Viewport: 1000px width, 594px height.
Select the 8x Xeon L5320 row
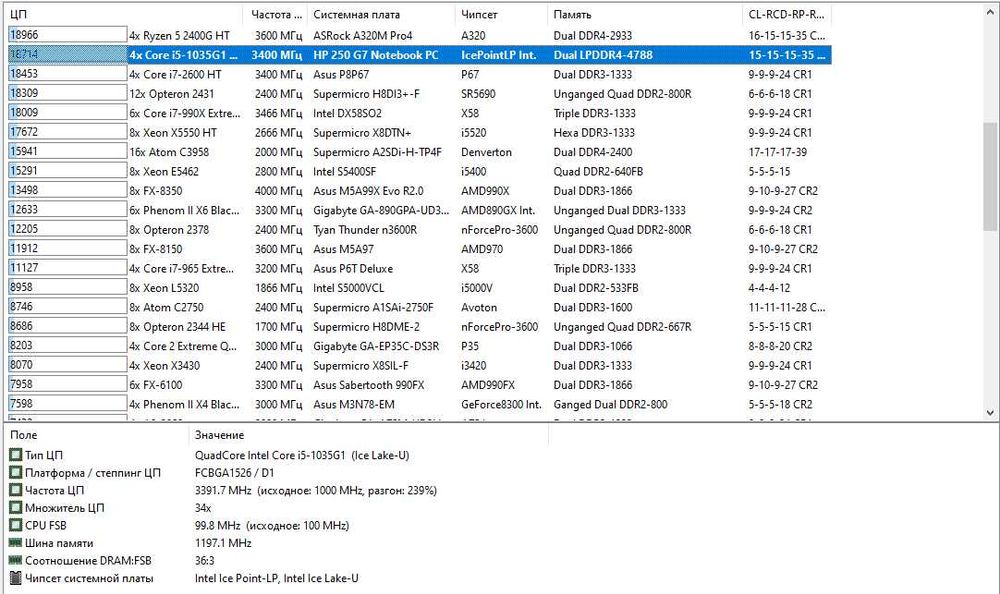(x=420, y=288)
